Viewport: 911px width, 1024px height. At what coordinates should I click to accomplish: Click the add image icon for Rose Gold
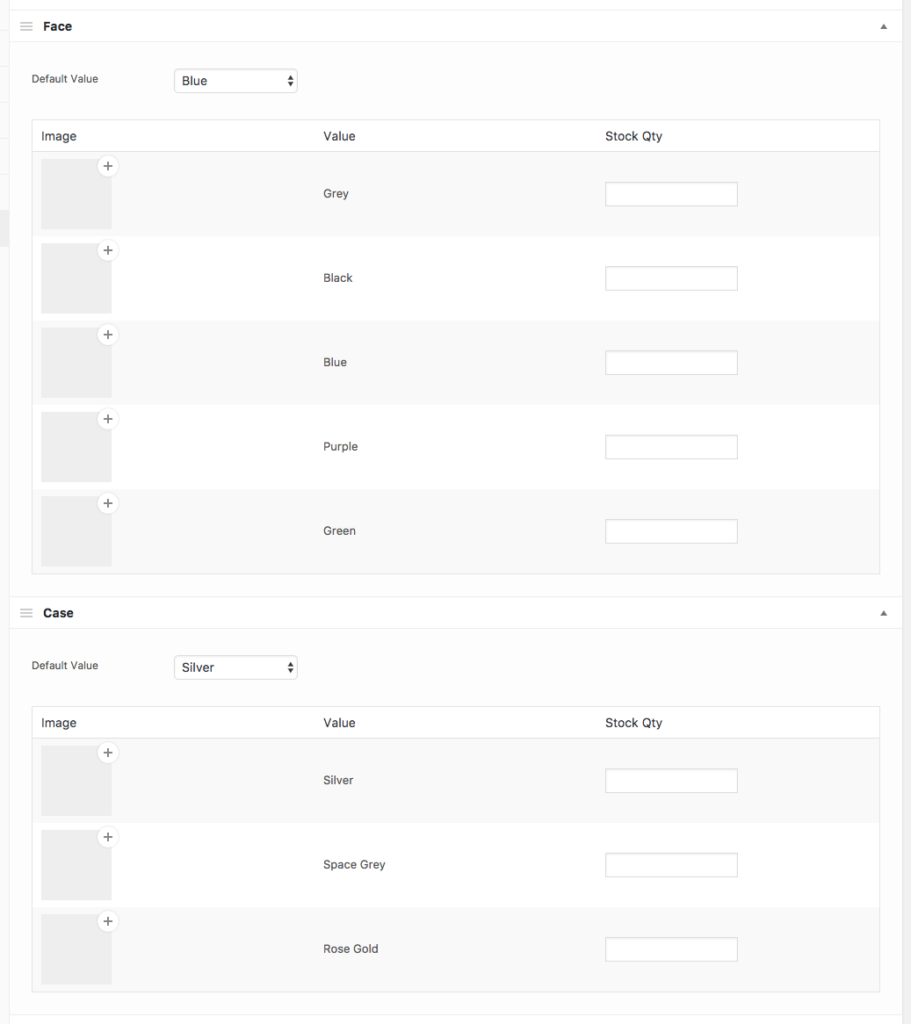pyautogui.click(x=108, y=921)
